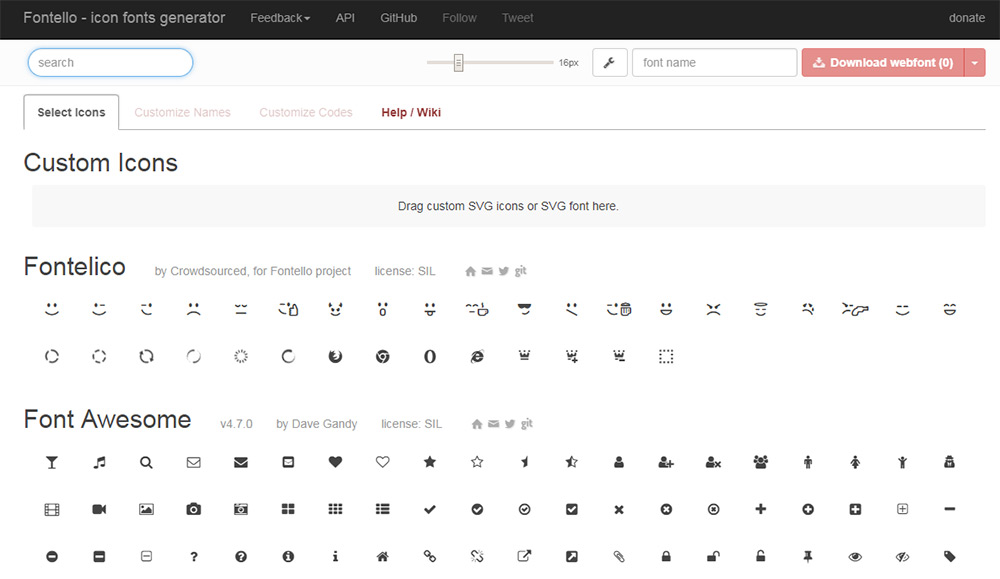The width and height of the screenshot is (1000, 579).
Task: Open the Customize Codes tab
Action: 305,112
